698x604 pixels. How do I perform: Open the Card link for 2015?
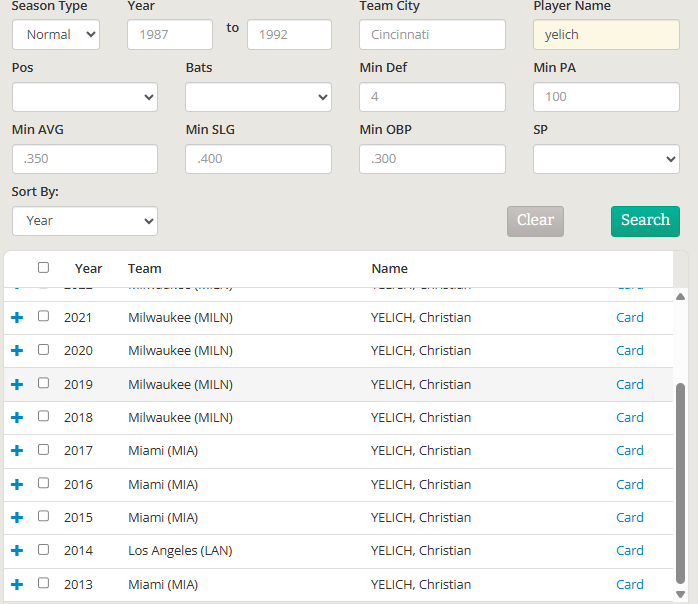pos(629,517)
